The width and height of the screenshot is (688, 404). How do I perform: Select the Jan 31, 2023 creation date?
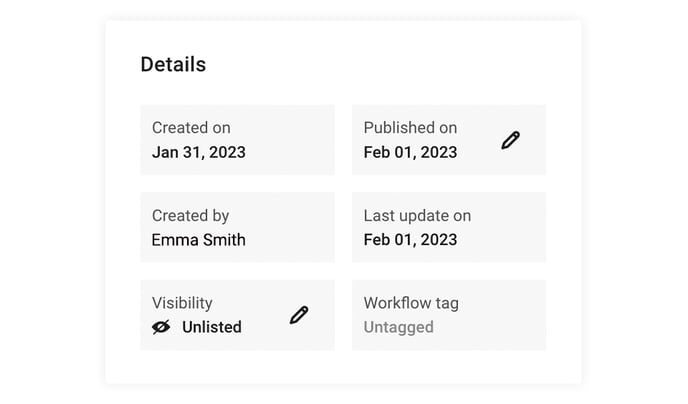pyautogui.click(x=199, y=152)
